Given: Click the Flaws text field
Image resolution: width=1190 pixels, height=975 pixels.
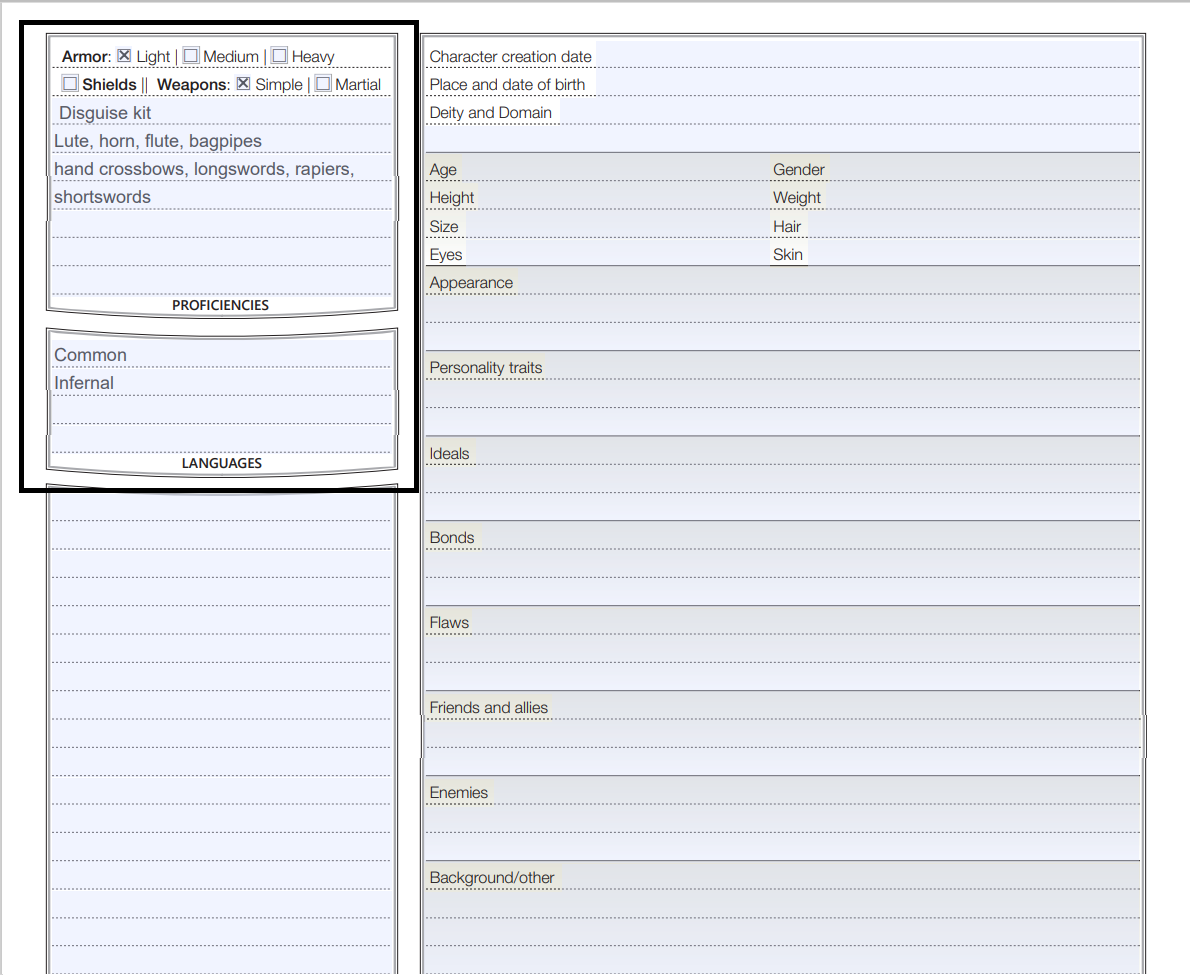Looking at the screenshot, I should click(782, 649).
